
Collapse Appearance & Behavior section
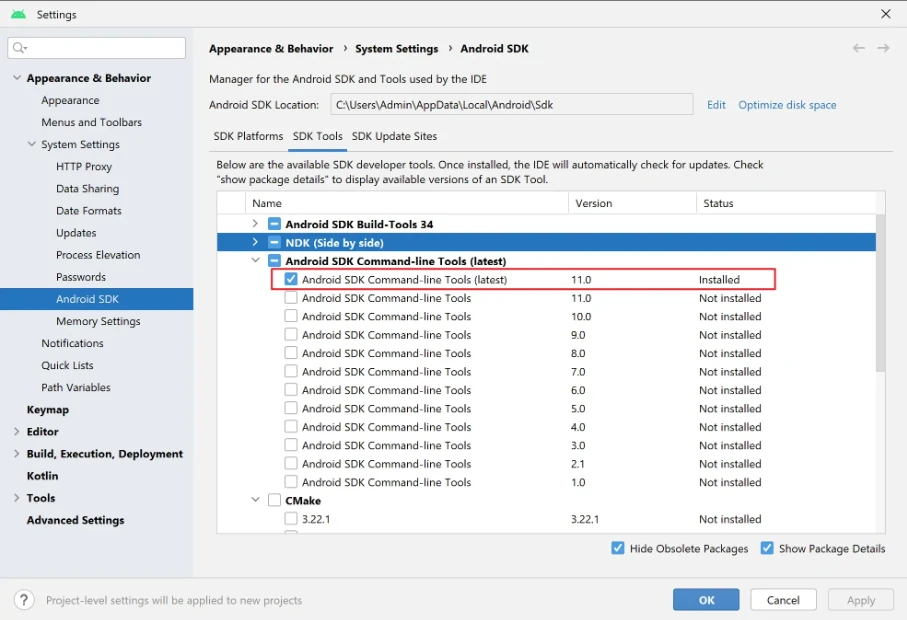click(17, 78)
